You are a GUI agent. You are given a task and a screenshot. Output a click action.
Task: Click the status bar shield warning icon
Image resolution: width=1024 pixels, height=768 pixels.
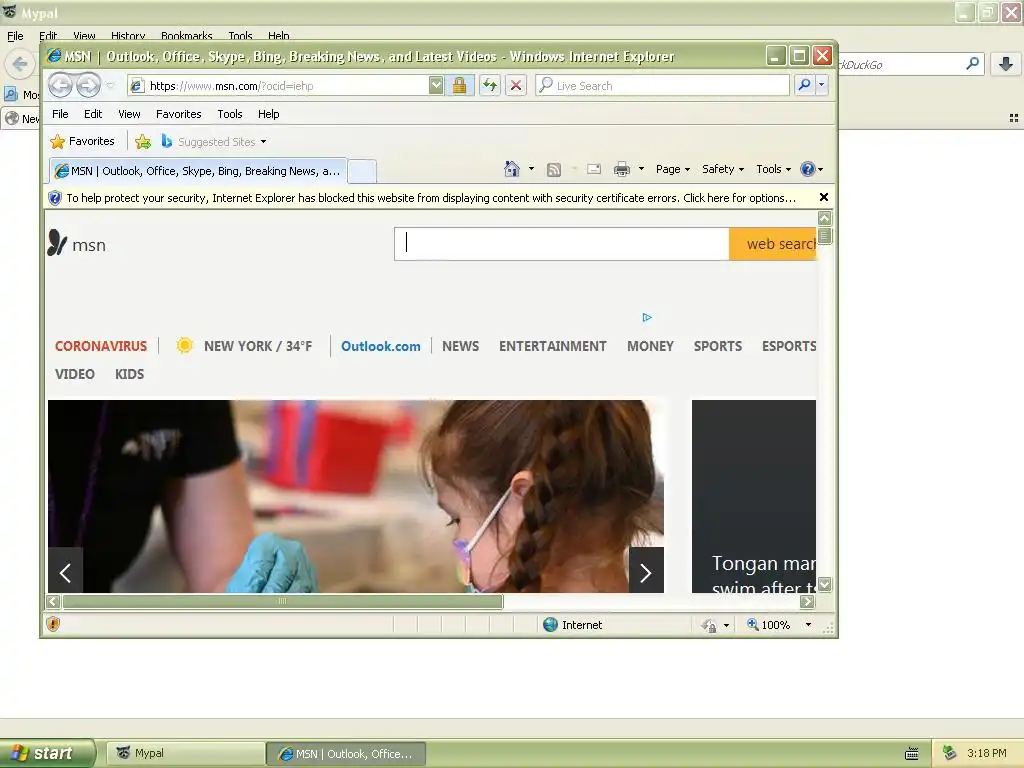[x=54, y=624]
